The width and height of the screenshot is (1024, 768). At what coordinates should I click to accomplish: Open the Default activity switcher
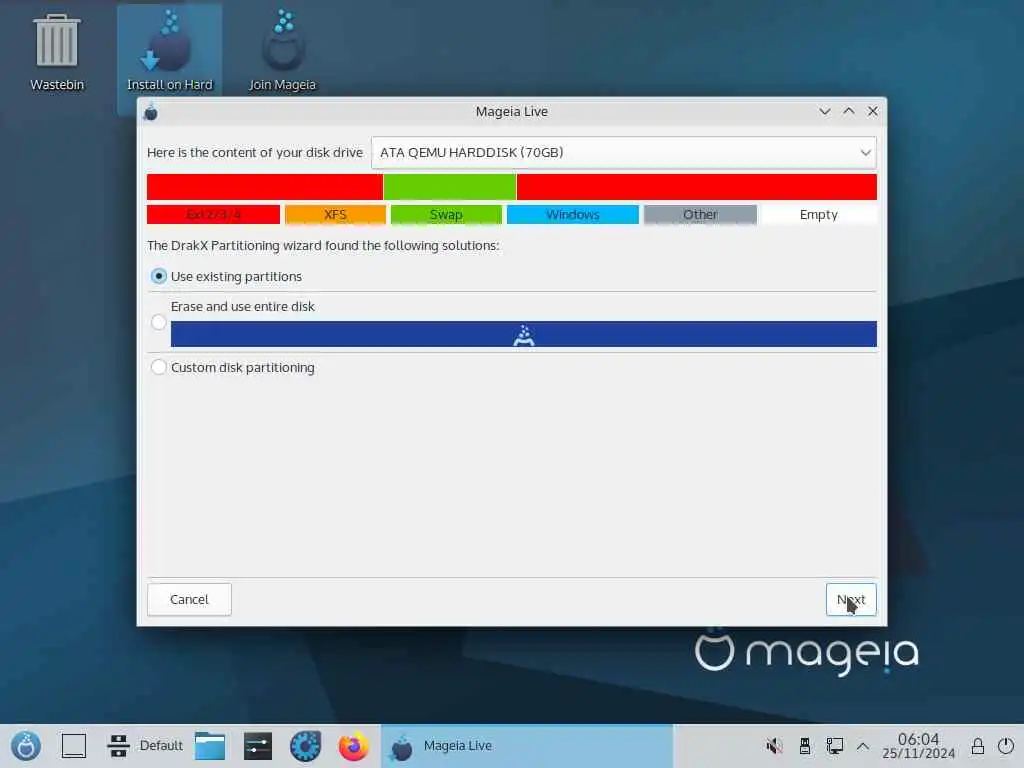145,746
